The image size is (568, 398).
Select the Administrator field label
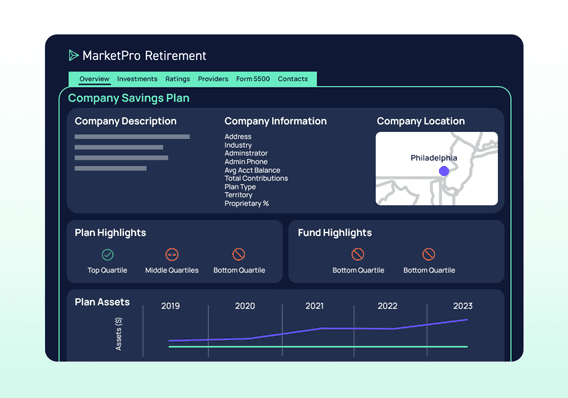pos(246,153)
